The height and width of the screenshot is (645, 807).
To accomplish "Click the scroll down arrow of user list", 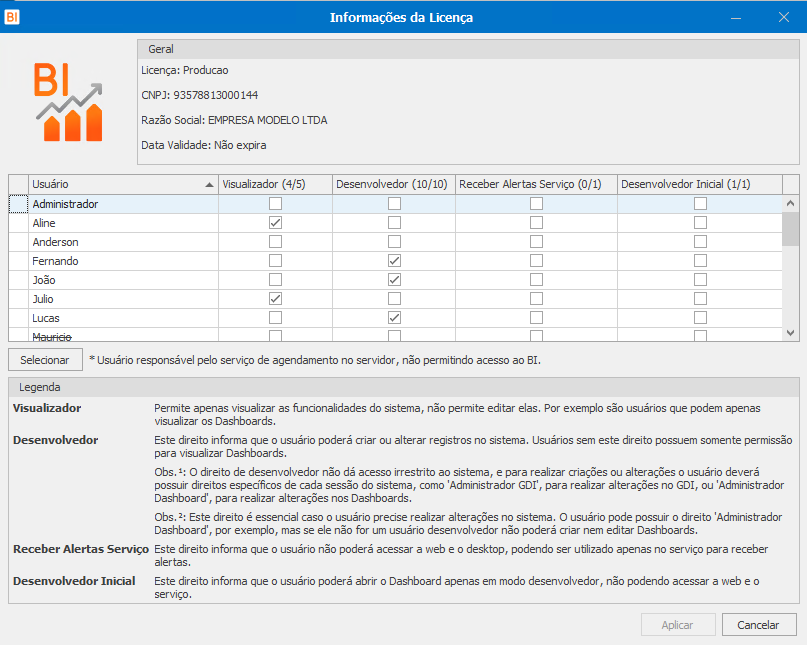I will click(791, 333).
